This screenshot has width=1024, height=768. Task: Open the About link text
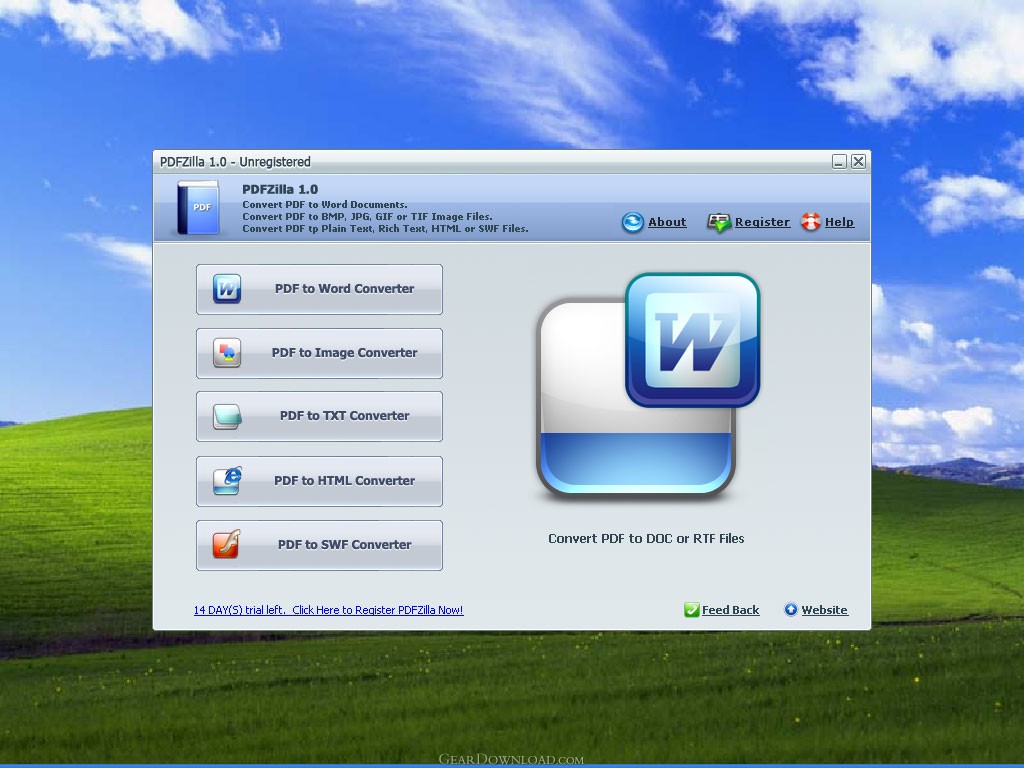tap(667, 222)
